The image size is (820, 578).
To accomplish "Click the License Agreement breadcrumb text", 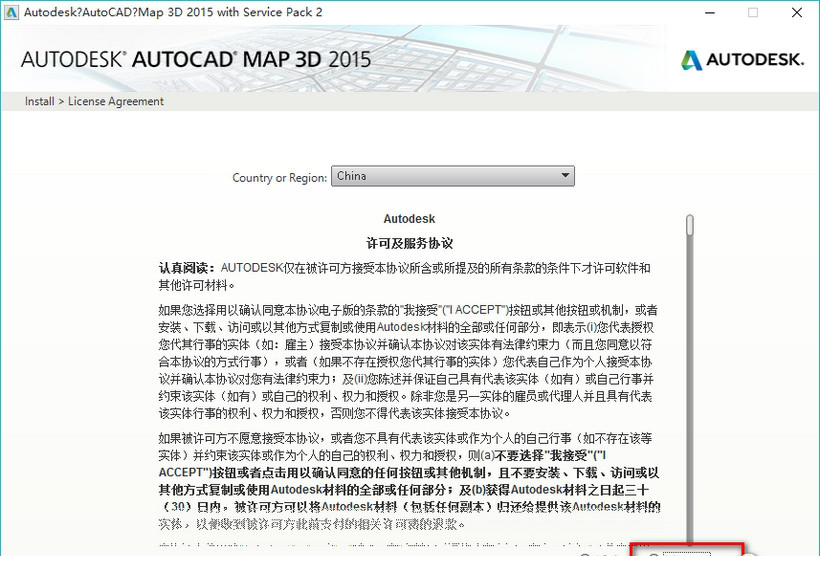I will (x=116, y=101).
